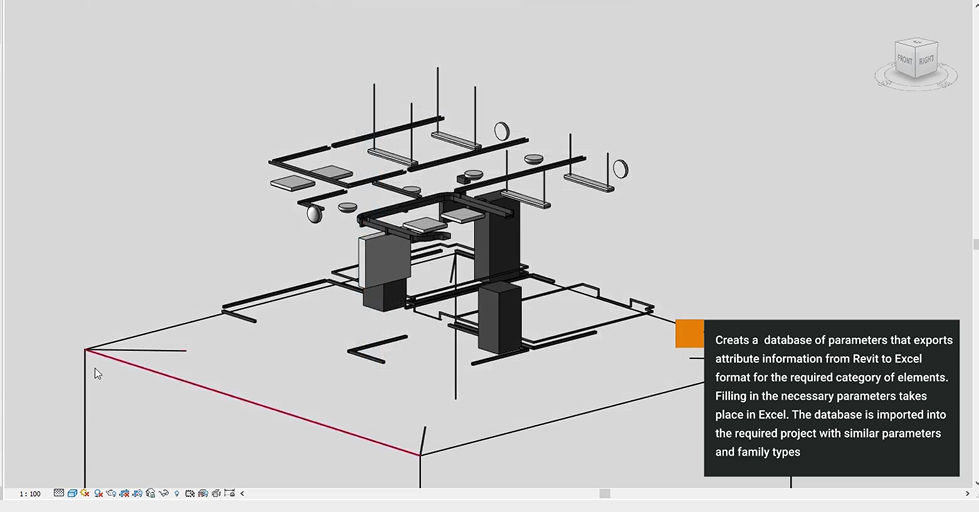
Task: Click the Show Crop Region icon
Action: point(137,493)
